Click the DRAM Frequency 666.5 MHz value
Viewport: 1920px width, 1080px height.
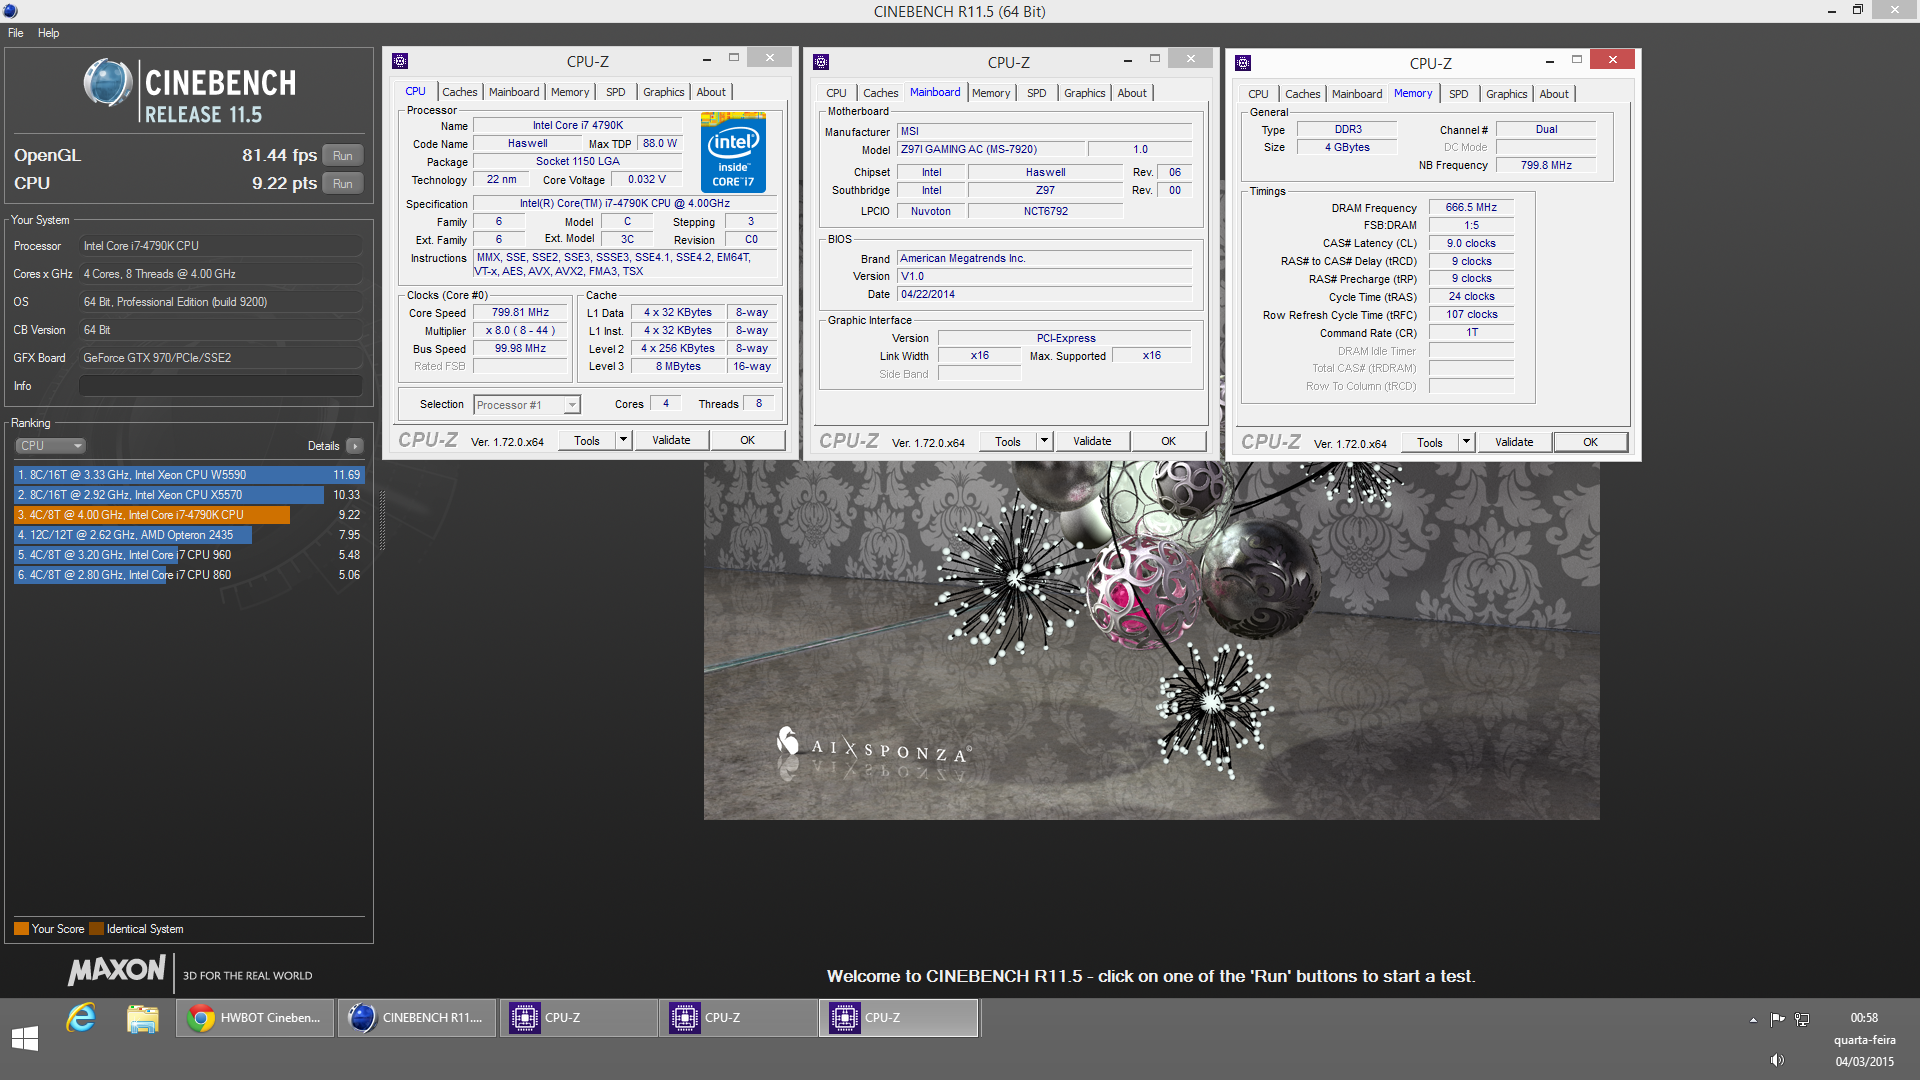point(1471,207)
